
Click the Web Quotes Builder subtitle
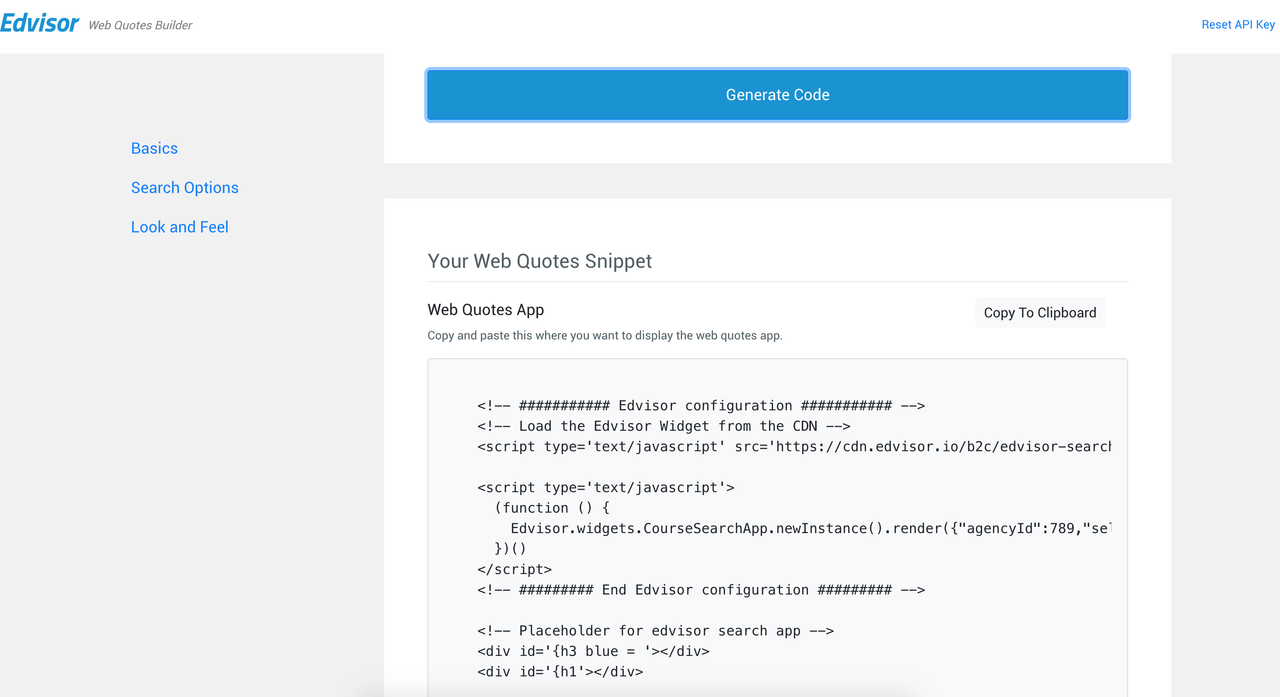pyautogui.click(x=140, y=25)
